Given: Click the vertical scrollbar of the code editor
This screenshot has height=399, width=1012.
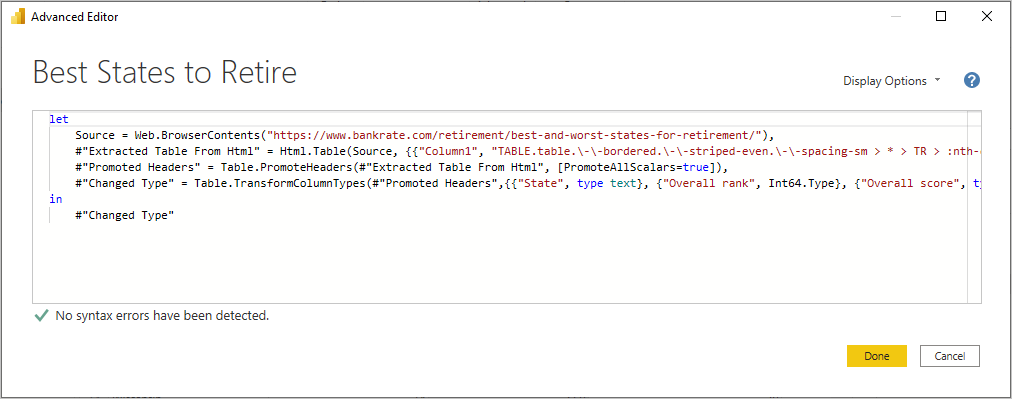Looking at the screenshot, I should point(974,207).
